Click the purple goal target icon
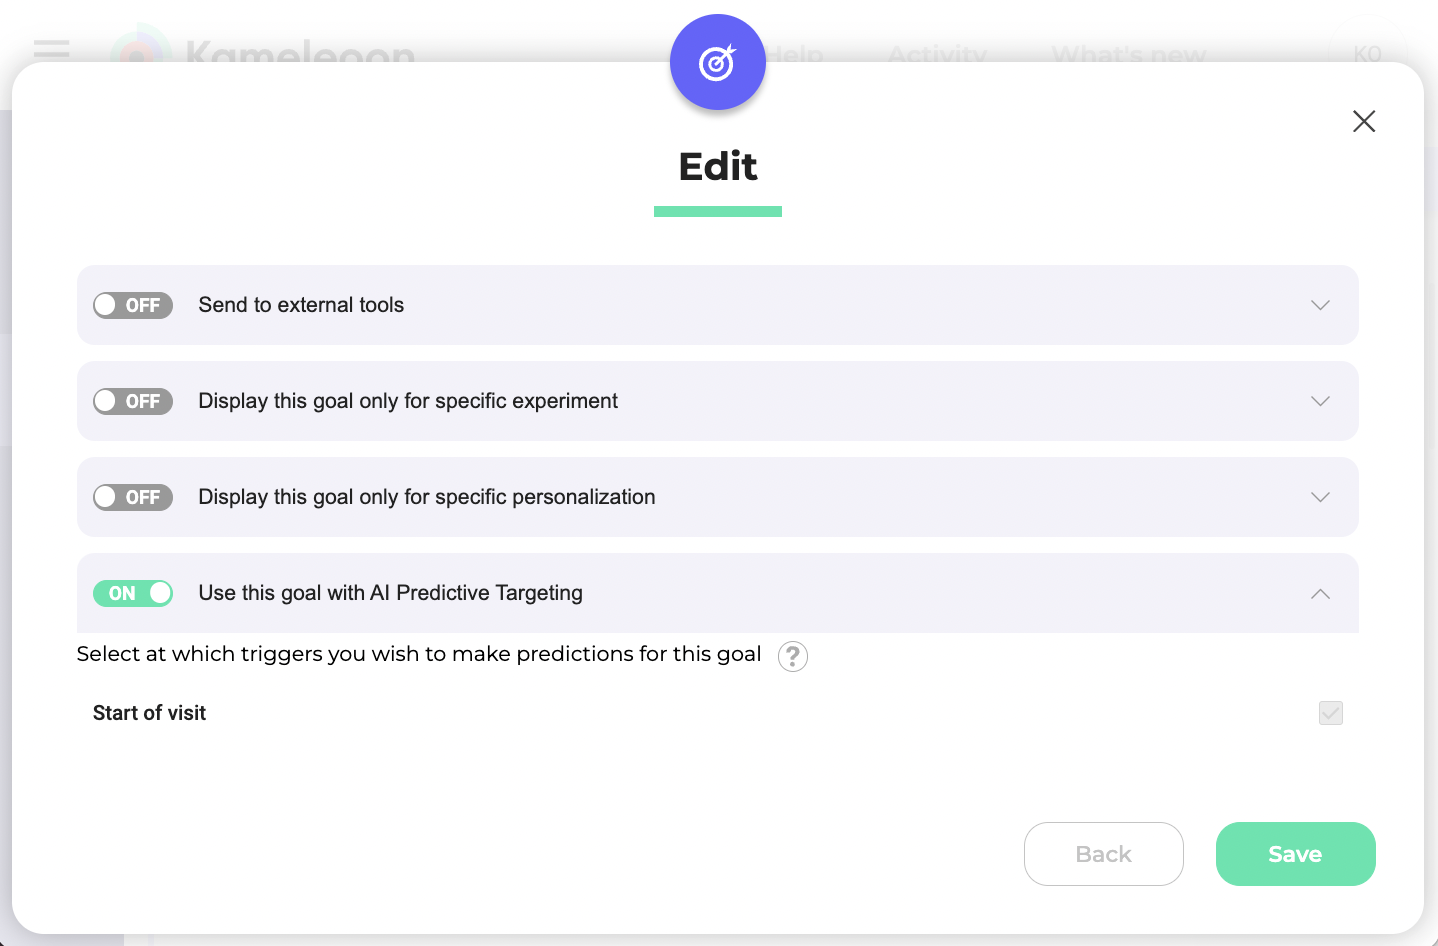1438x946 pixels. (x=717, y=63)
